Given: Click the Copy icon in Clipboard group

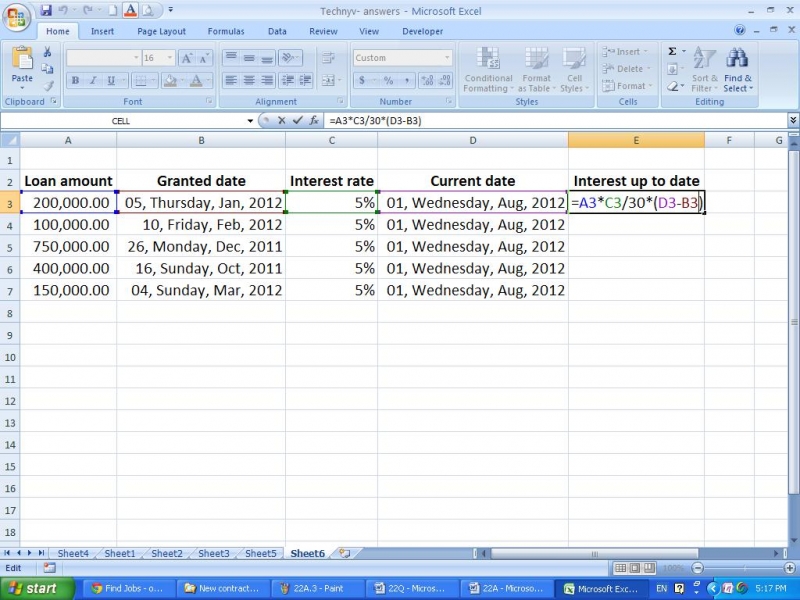Looking at the screenshot, I should (47, 68).
